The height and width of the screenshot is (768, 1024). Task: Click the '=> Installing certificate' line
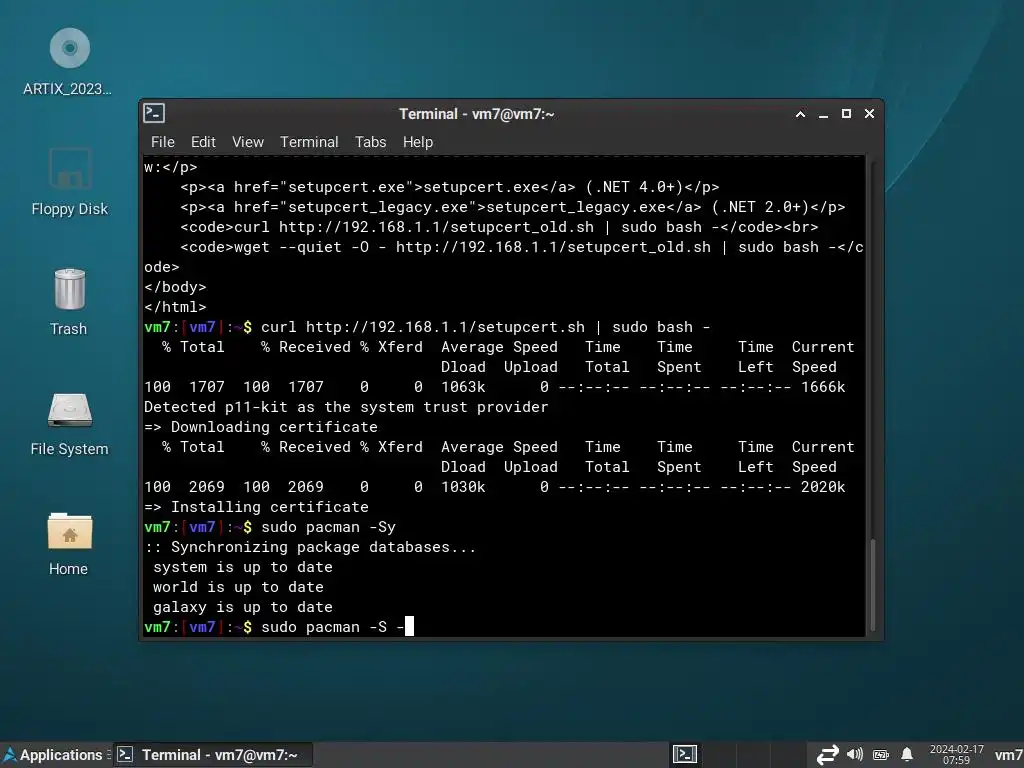257,507
